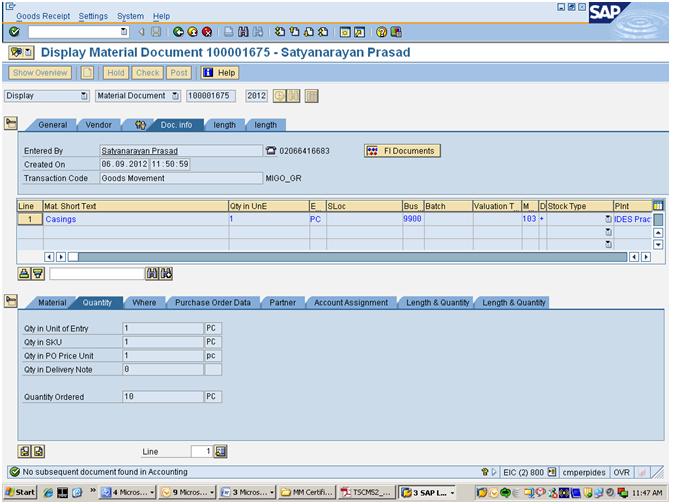Expand the Display action dropdown
This screenshot has height=504, width=674.
point(85,96)
